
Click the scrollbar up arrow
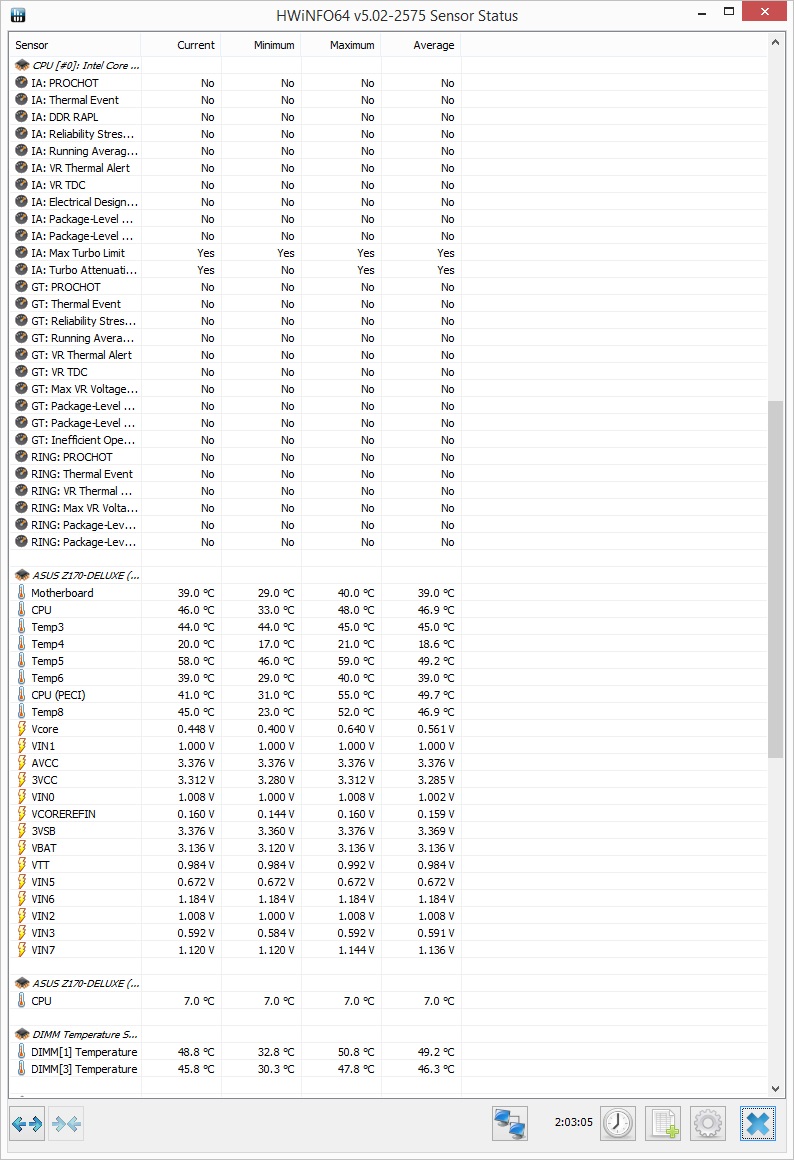(775, 42)
